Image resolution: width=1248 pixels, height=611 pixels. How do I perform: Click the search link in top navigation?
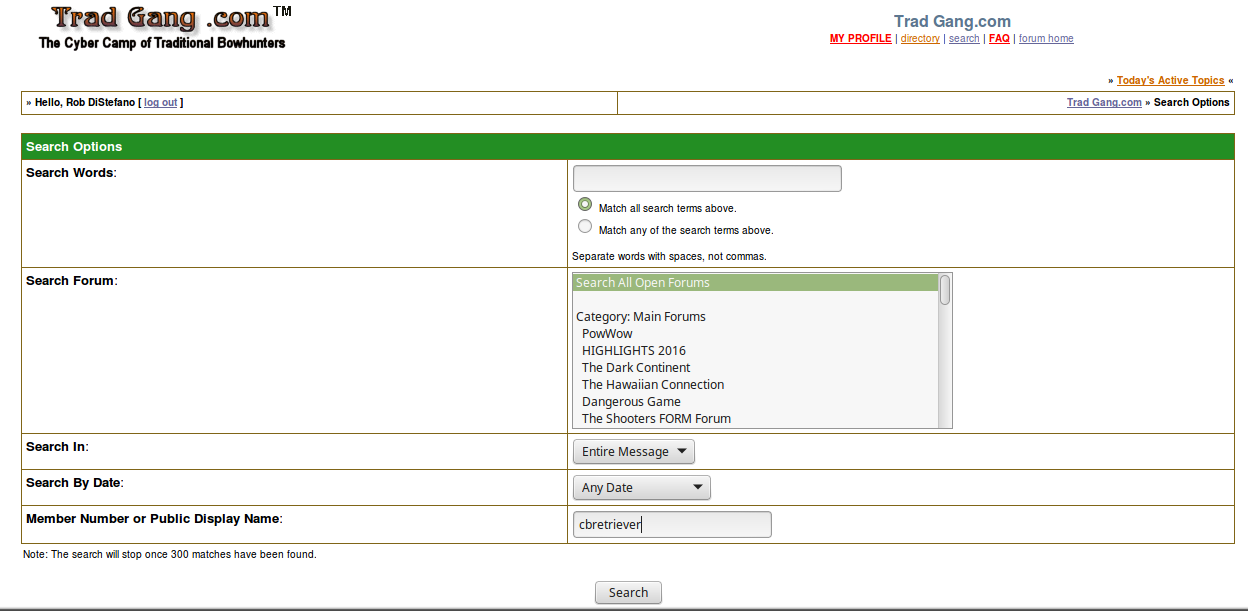964,39
